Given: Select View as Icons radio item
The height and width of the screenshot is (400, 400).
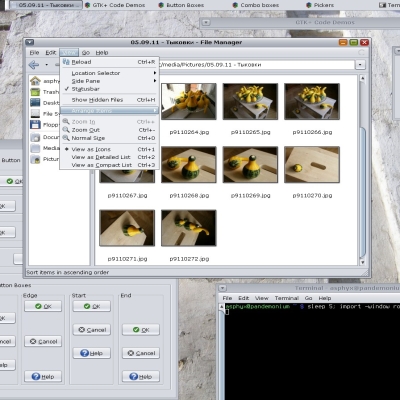Looking at the screenshot, I should point(109,149).
